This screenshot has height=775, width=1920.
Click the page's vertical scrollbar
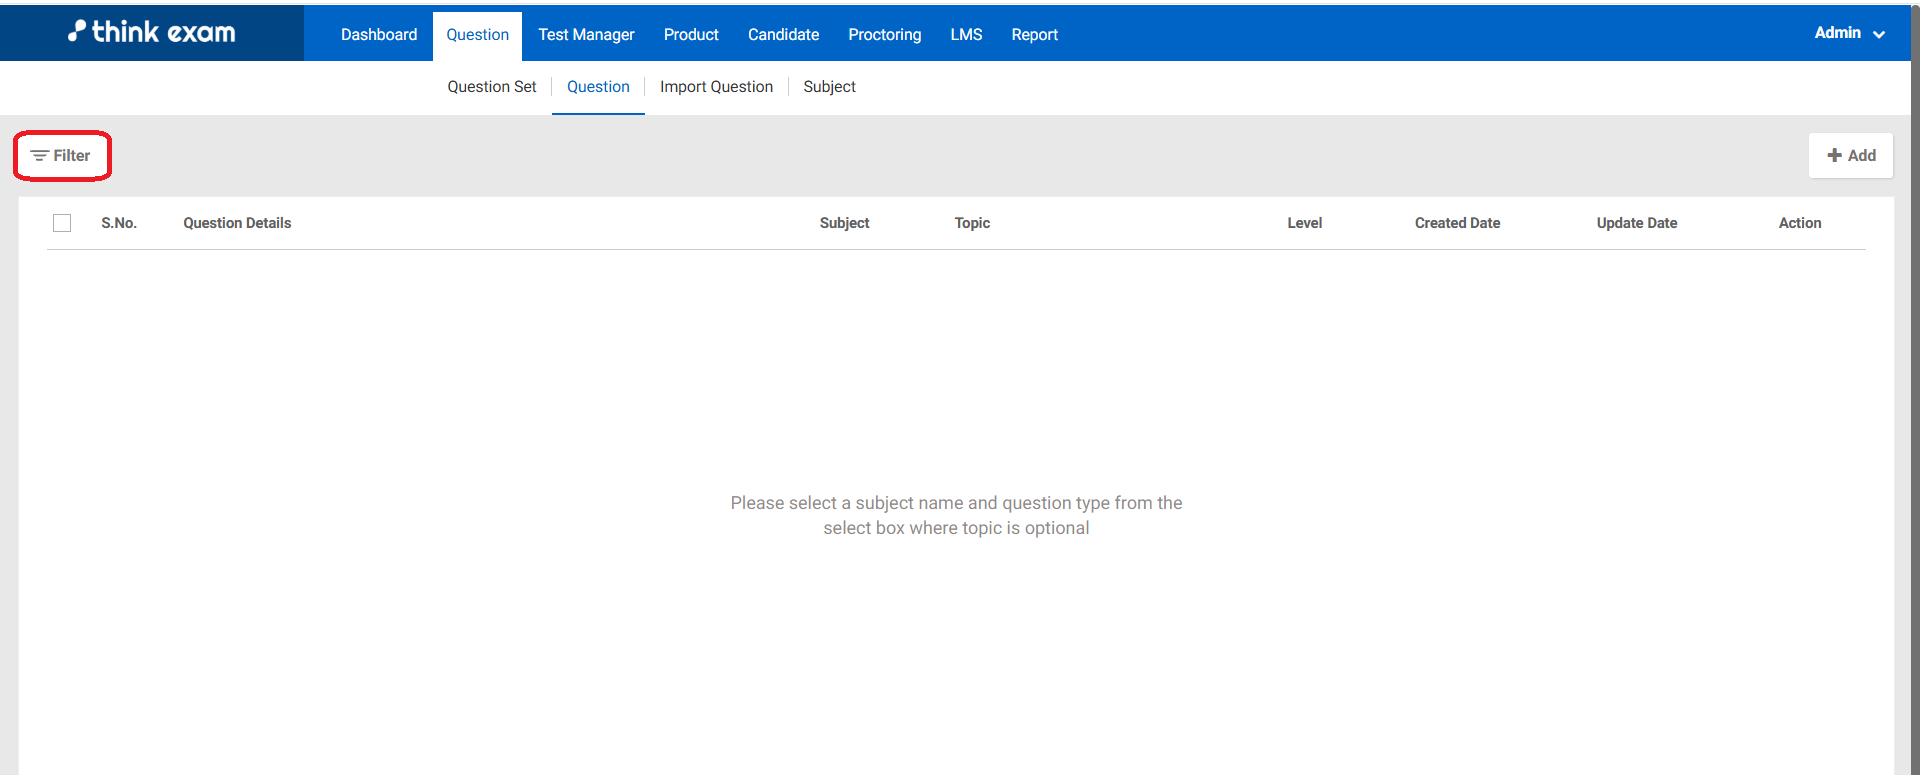click(1914, 400)
